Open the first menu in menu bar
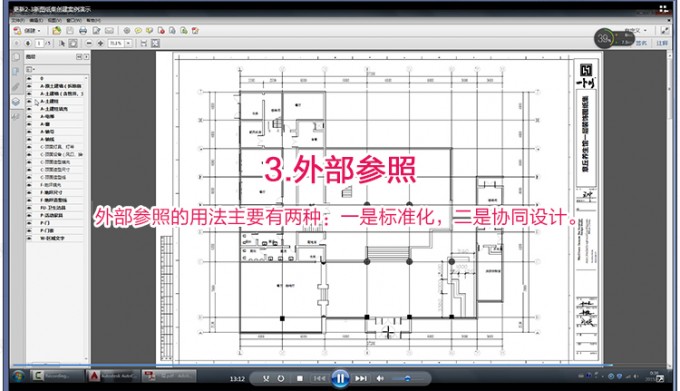 pos(18,20)
